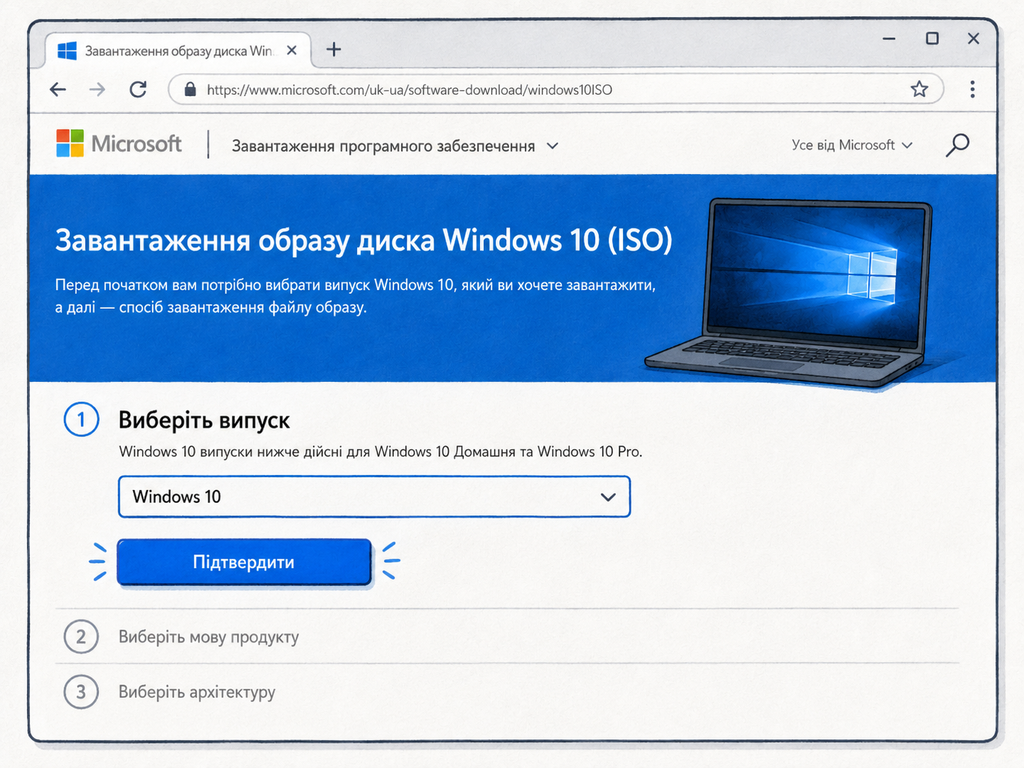1024x768 pixels.
Task: Close the browser window
Action: pos(973,39)
